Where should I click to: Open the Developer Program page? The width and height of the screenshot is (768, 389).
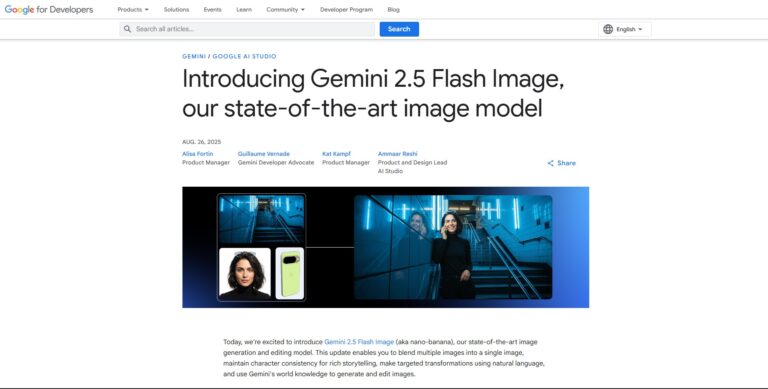[346, 9]
